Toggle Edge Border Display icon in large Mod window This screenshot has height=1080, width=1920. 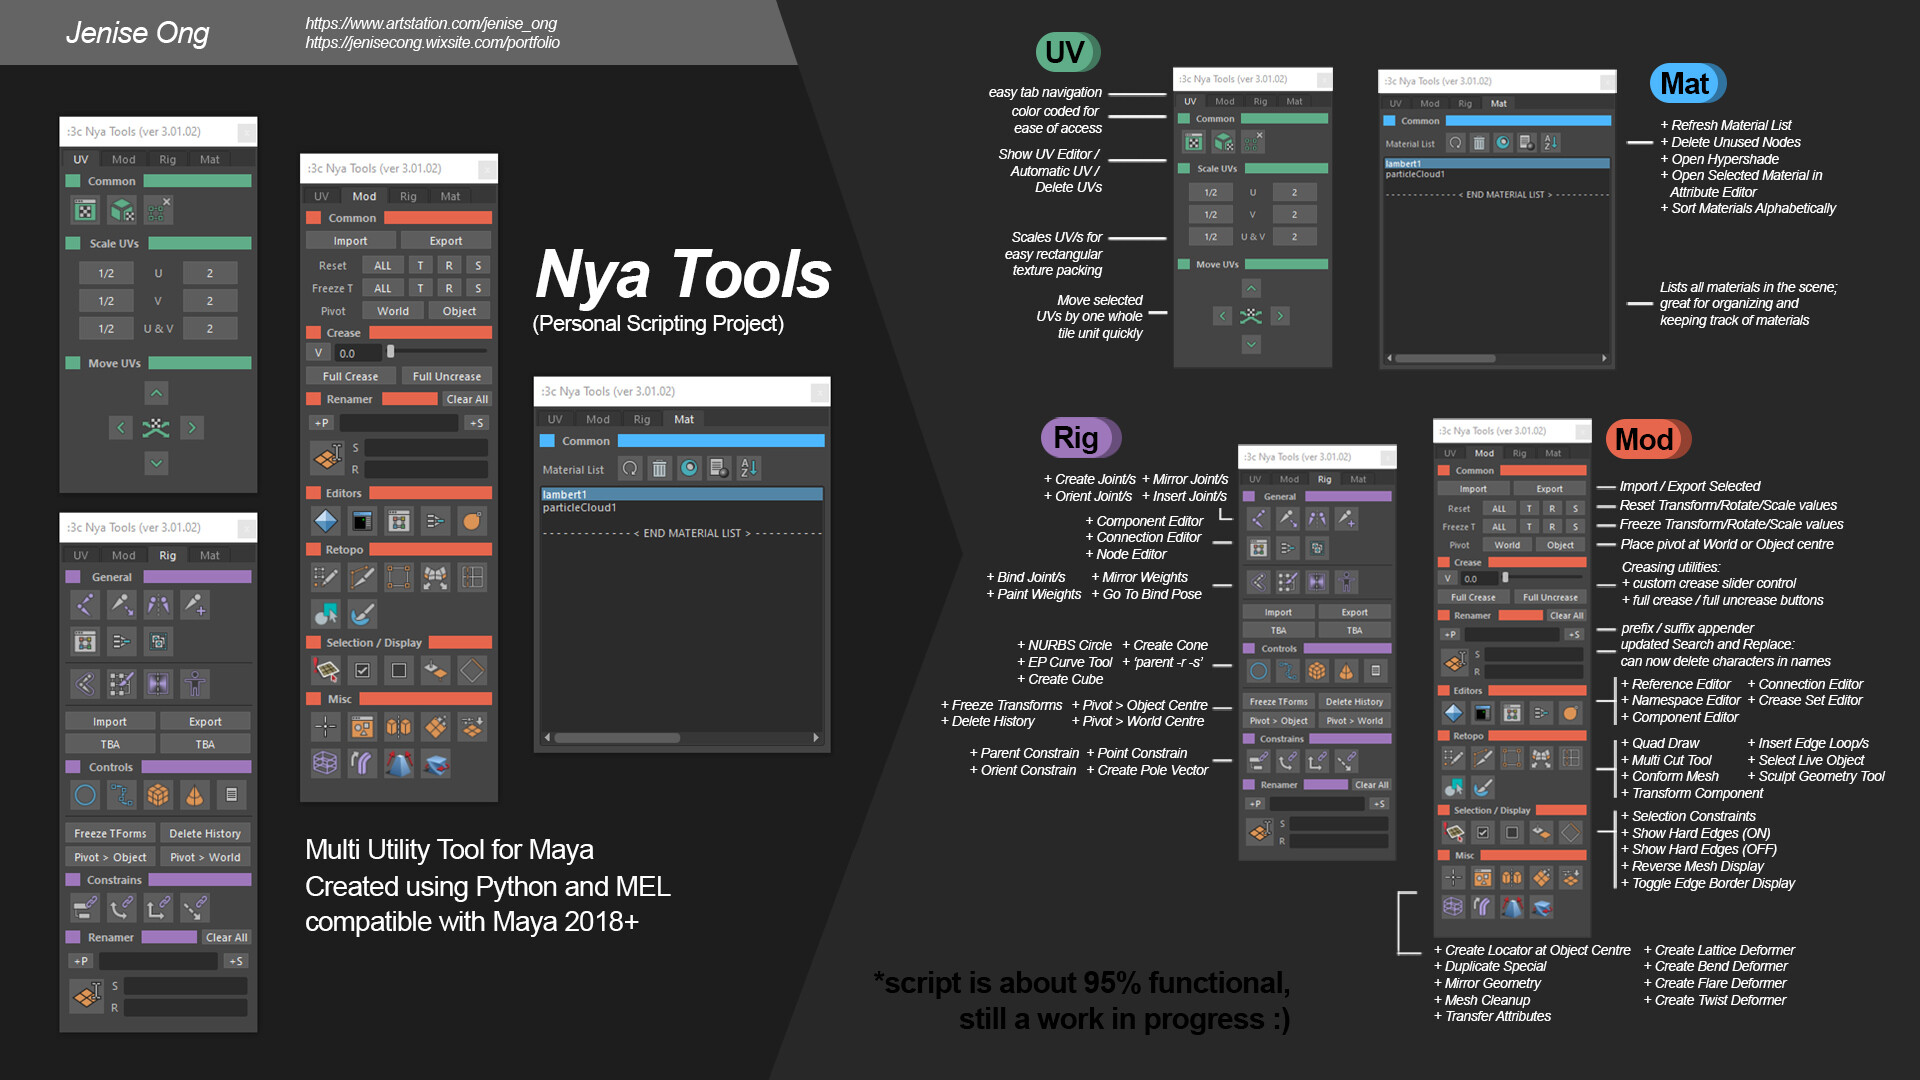[x=472, y=670]
